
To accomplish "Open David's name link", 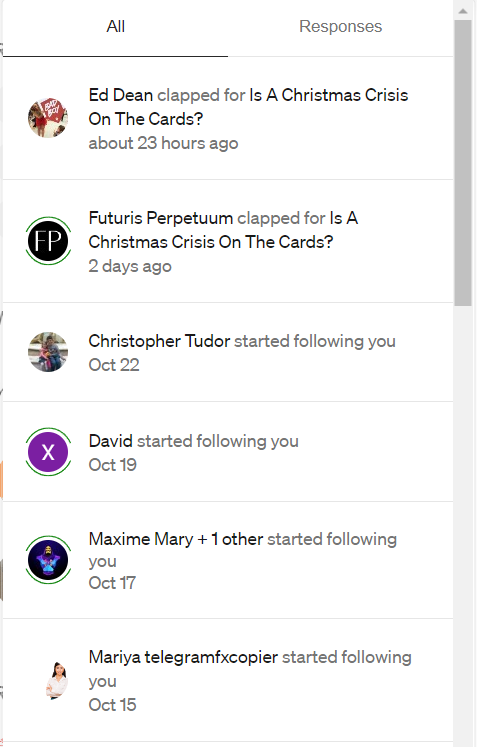I will pos(111,441).
